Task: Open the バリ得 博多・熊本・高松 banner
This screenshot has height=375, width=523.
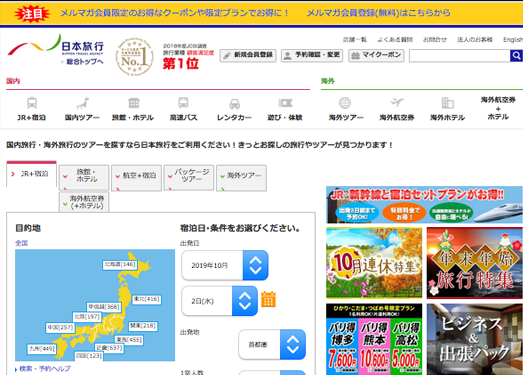Action: coord(374,339)
